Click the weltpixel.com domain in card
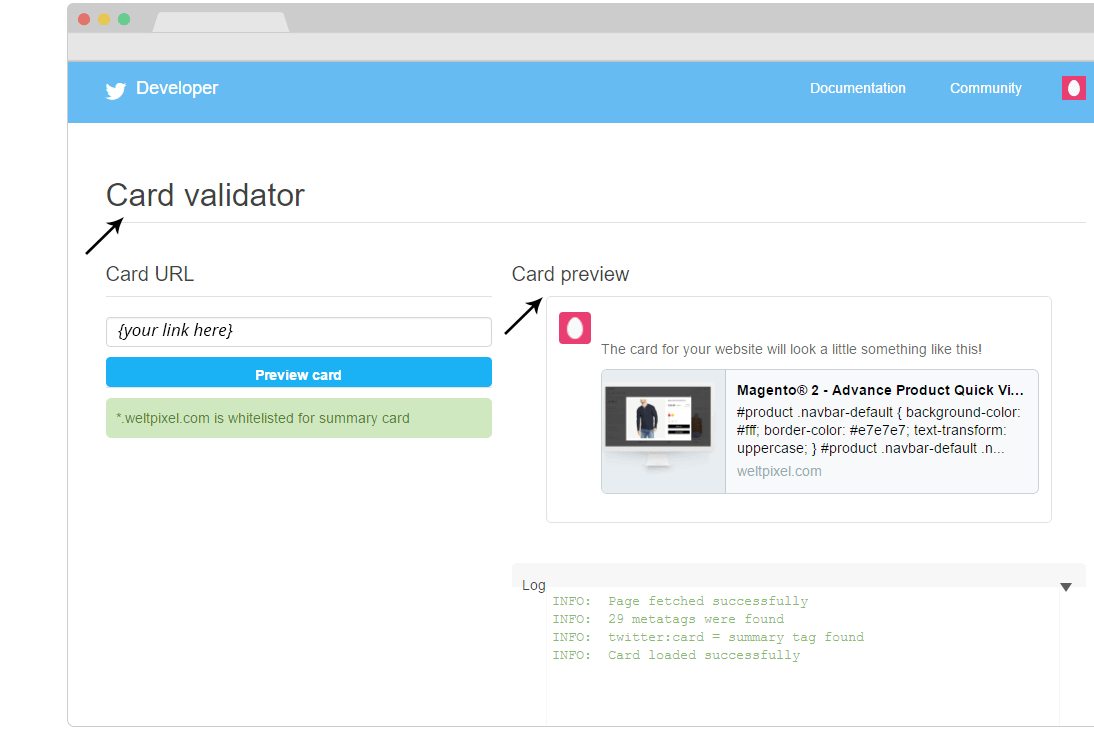This screenshot has width=1094, height=732. [779, 471]
